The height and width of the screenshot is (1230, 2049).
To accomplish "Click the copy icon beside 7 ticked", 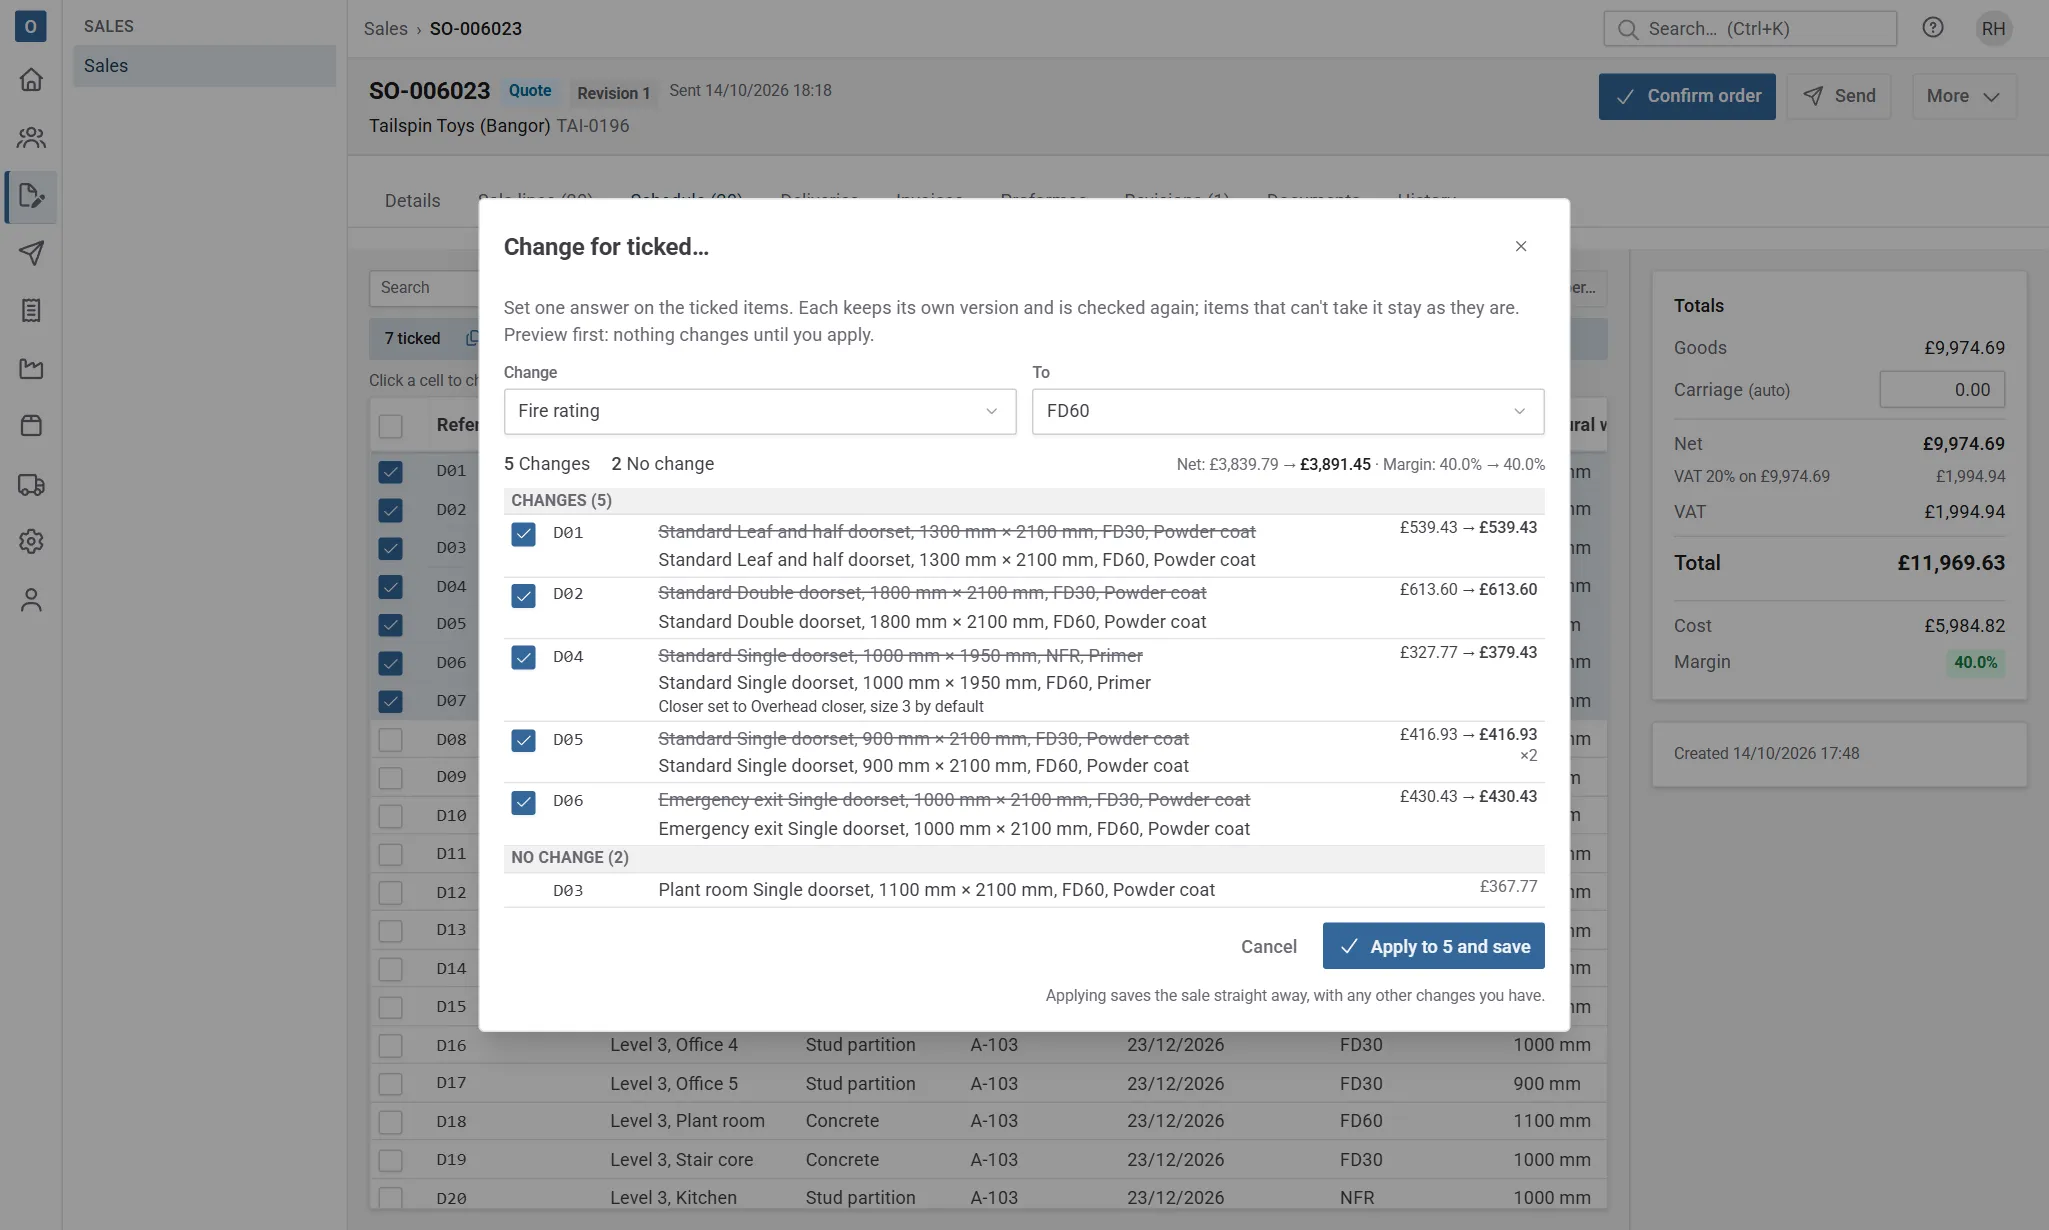I will [472, 338].
